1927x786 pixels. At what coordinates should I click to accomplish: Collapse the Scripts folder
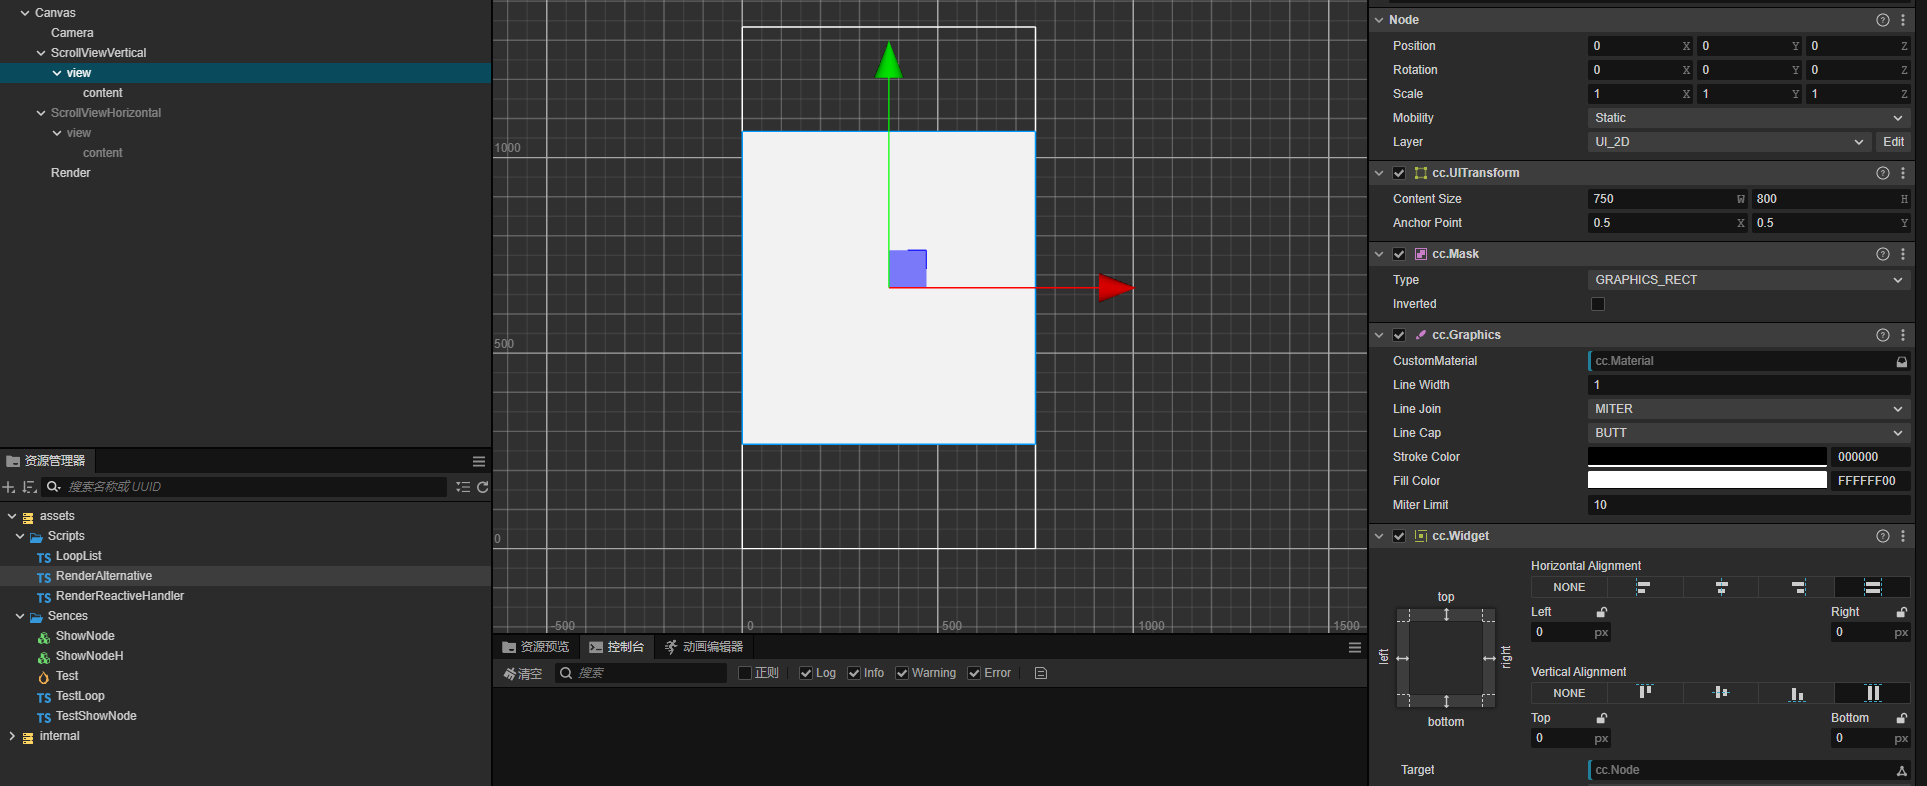(20, 536)
